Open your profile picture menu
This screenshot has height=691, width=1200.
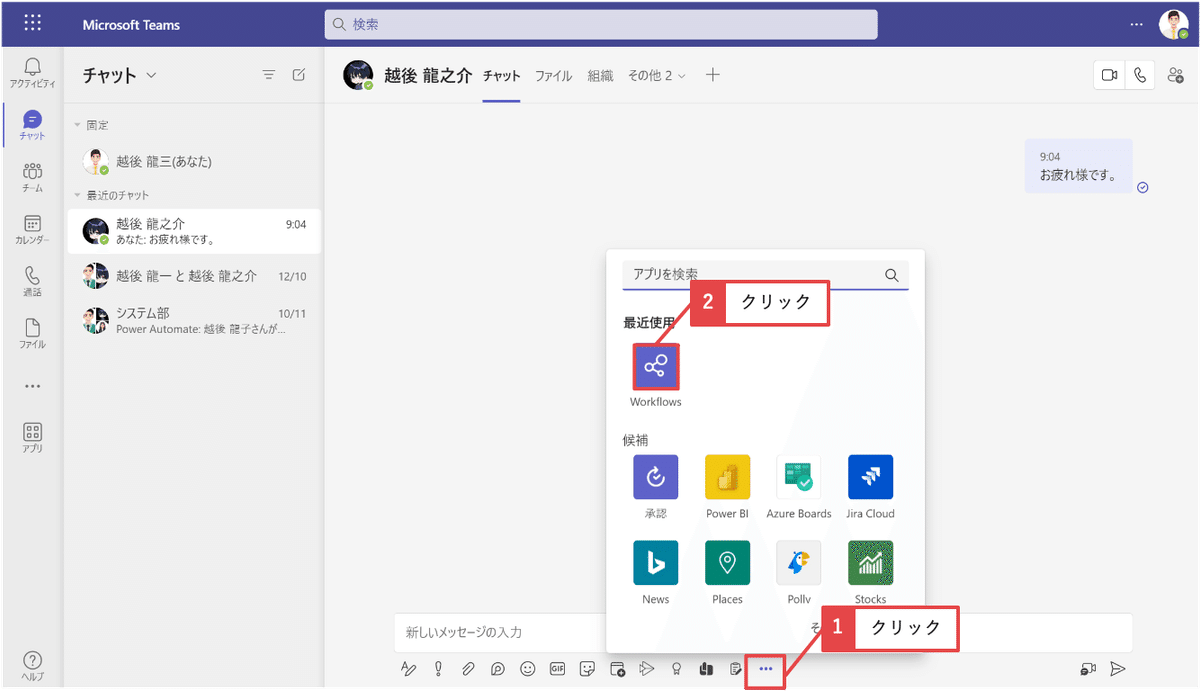[1173, 24]
